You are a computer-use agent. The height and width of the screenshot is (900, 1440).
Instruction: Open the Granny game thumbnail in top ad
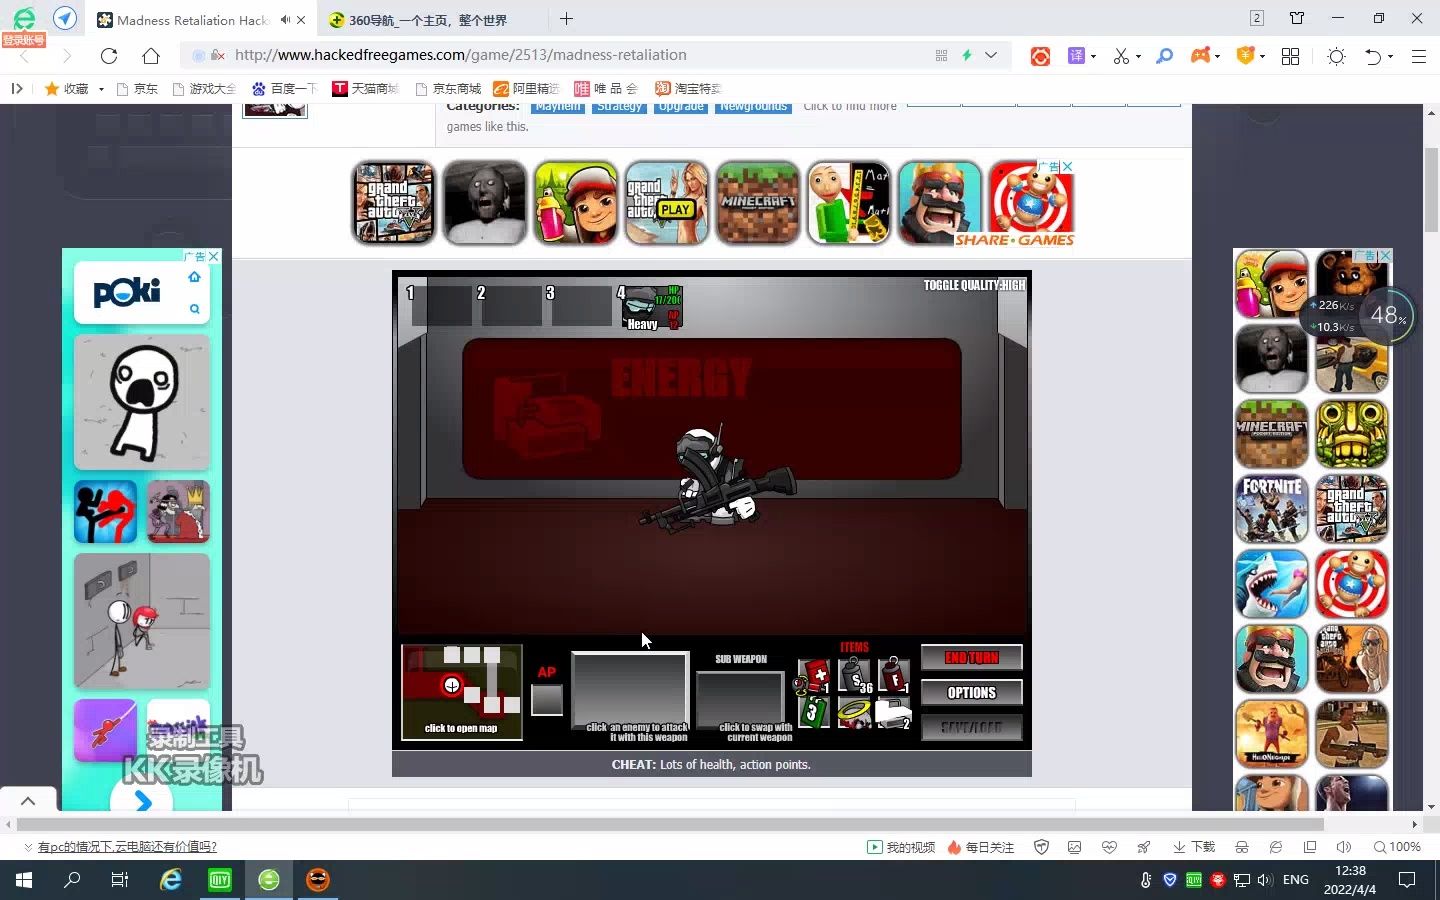tap(485, 203)
